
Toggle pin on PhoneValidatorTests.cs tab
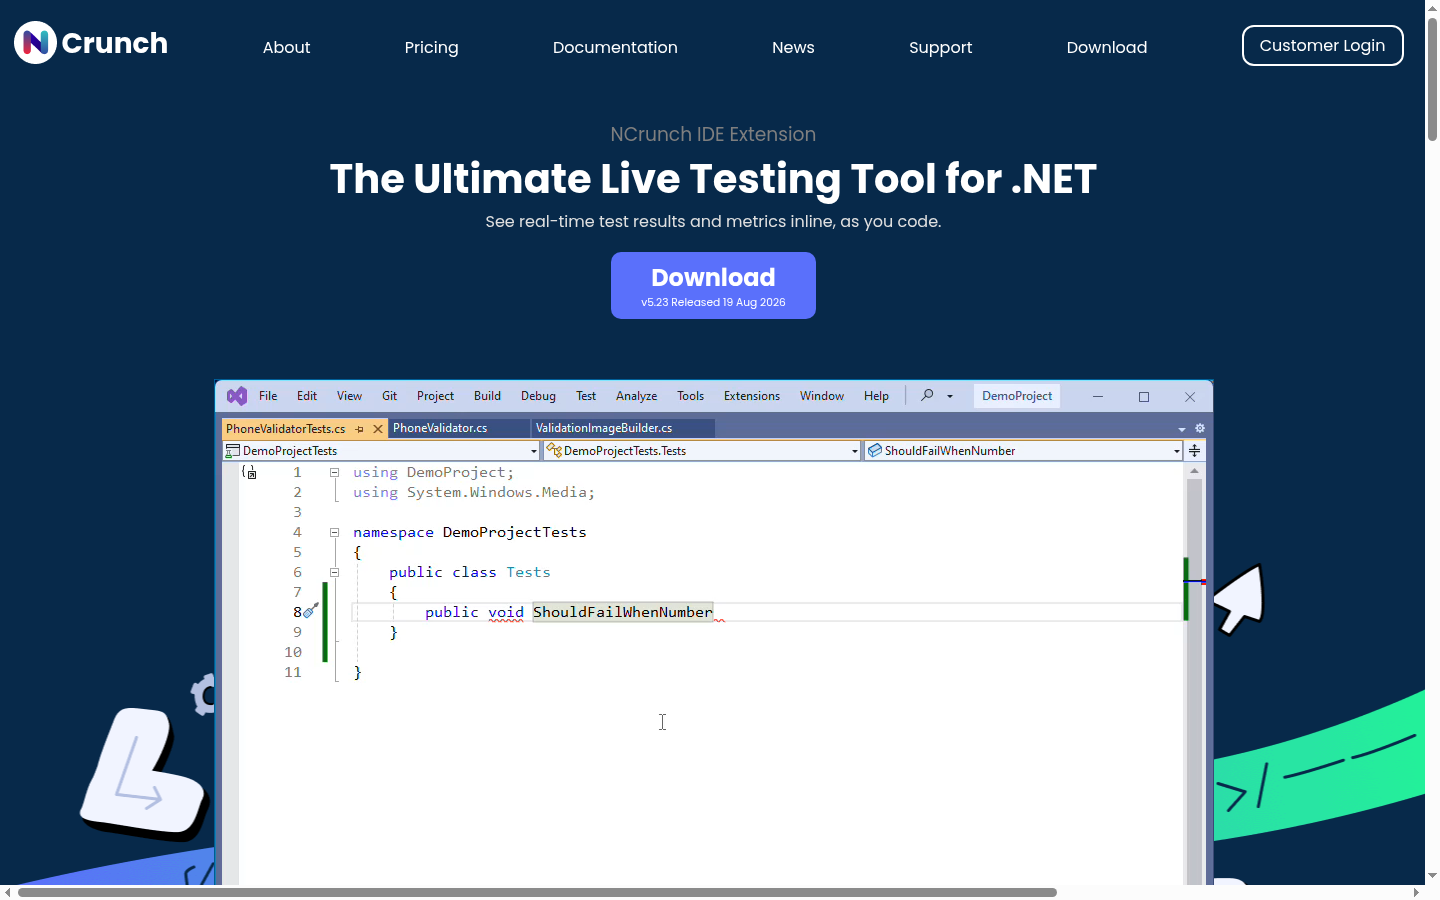pyautogui.click(x=360, y=429)
